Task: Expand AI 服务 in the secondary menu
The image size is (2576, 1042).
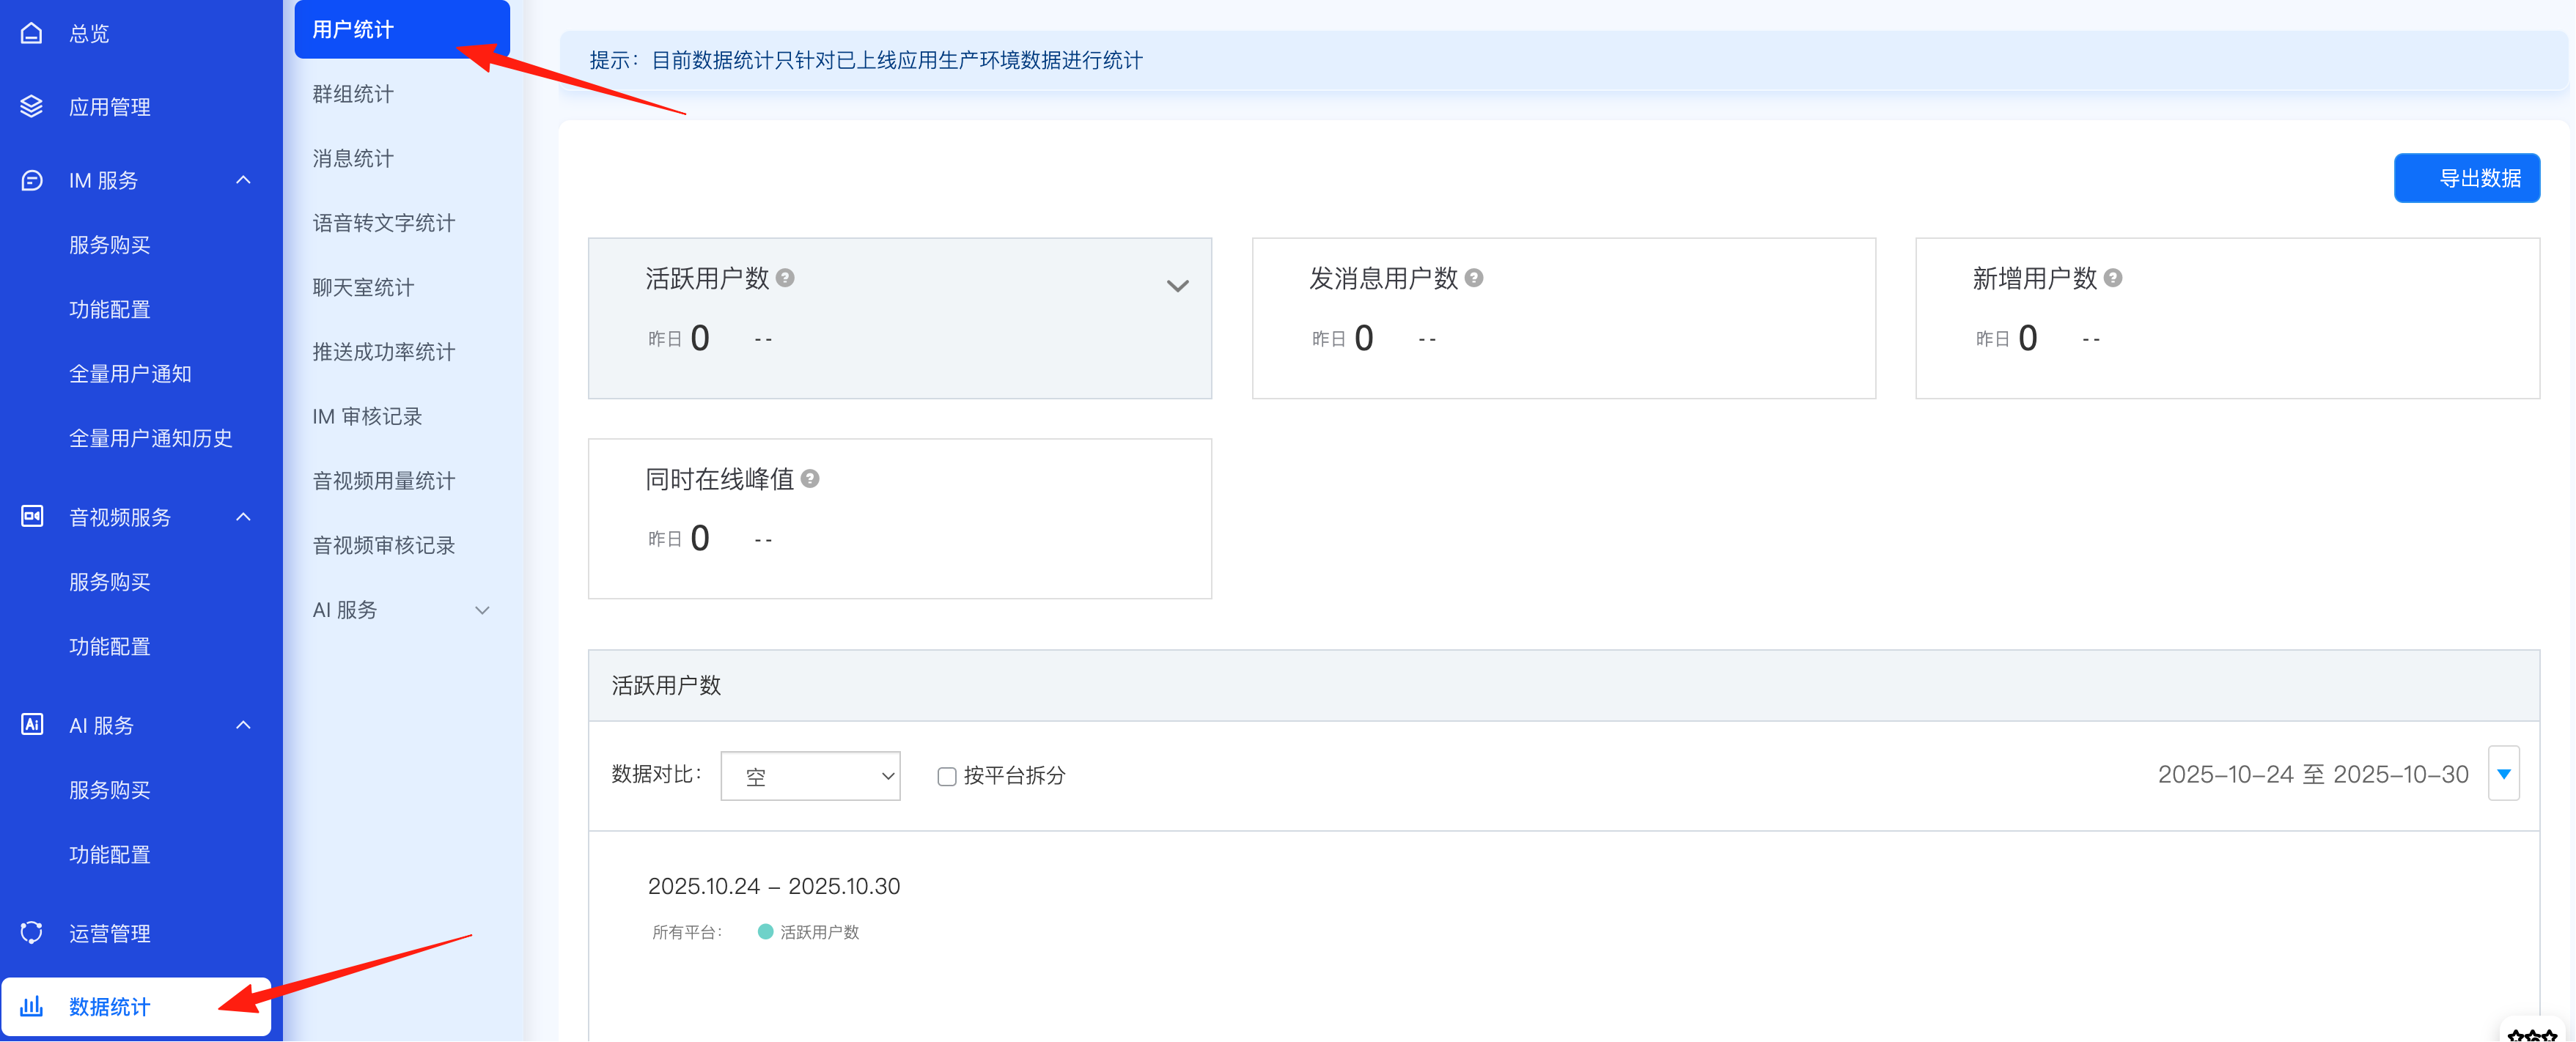Action: pyautogui.click(x=482, y=610)
